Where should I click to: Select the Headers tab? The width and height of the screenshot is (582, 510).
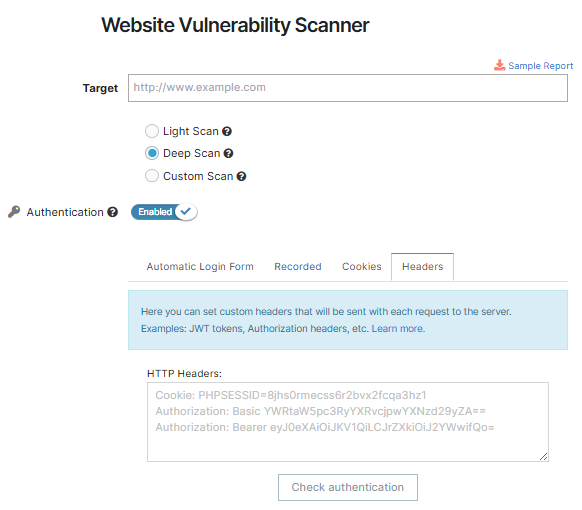tap(422, 267)
